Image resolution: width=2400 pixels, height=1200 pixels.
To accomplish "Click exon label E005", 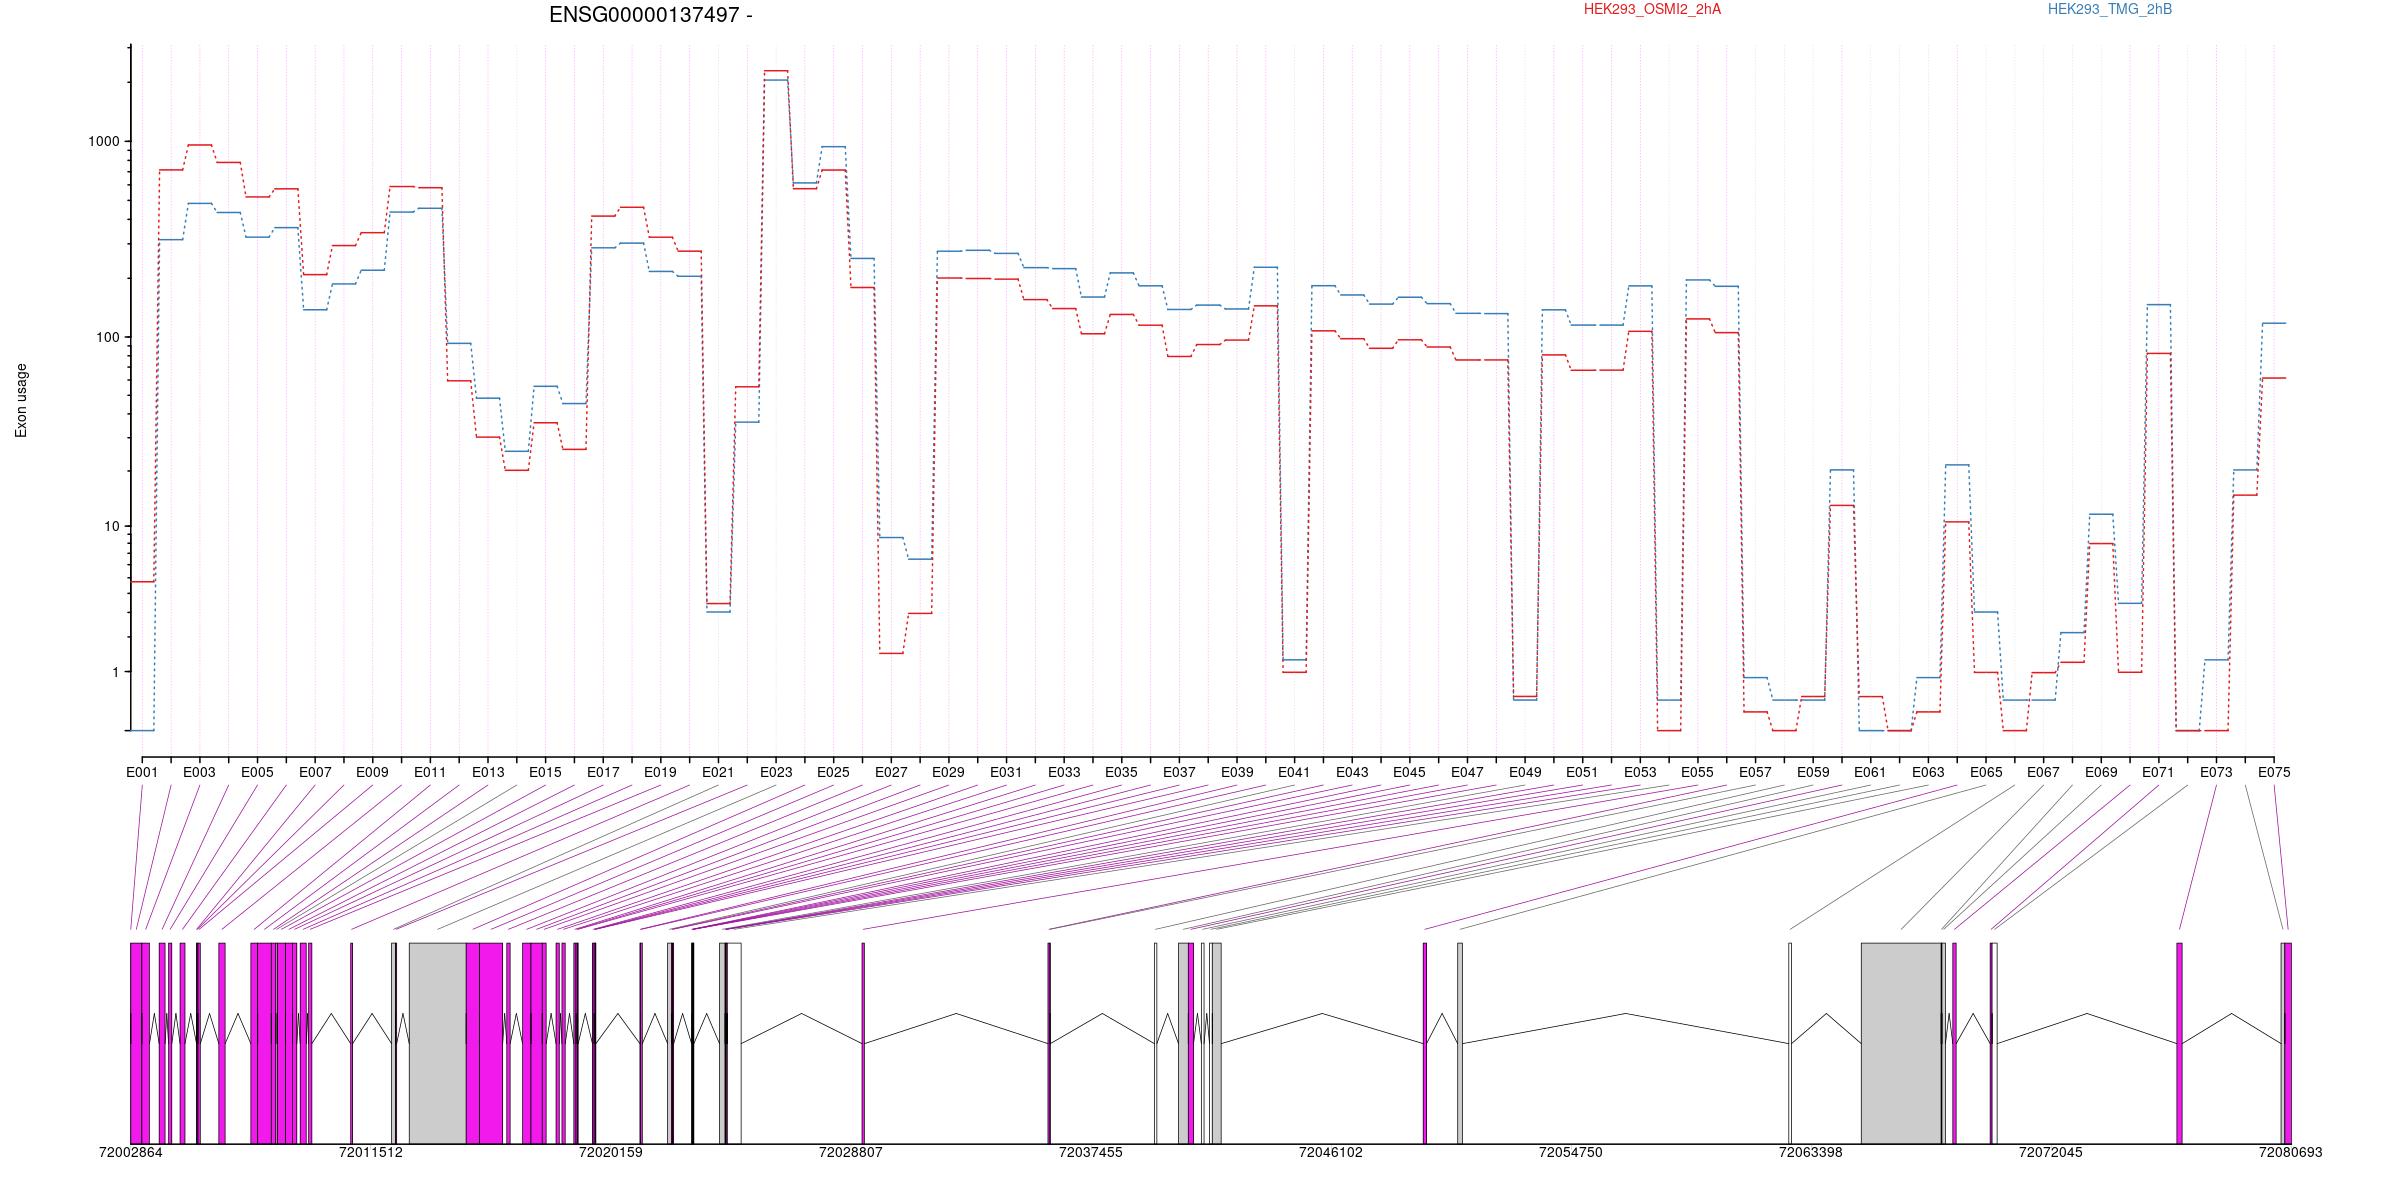I will point(257,772).
